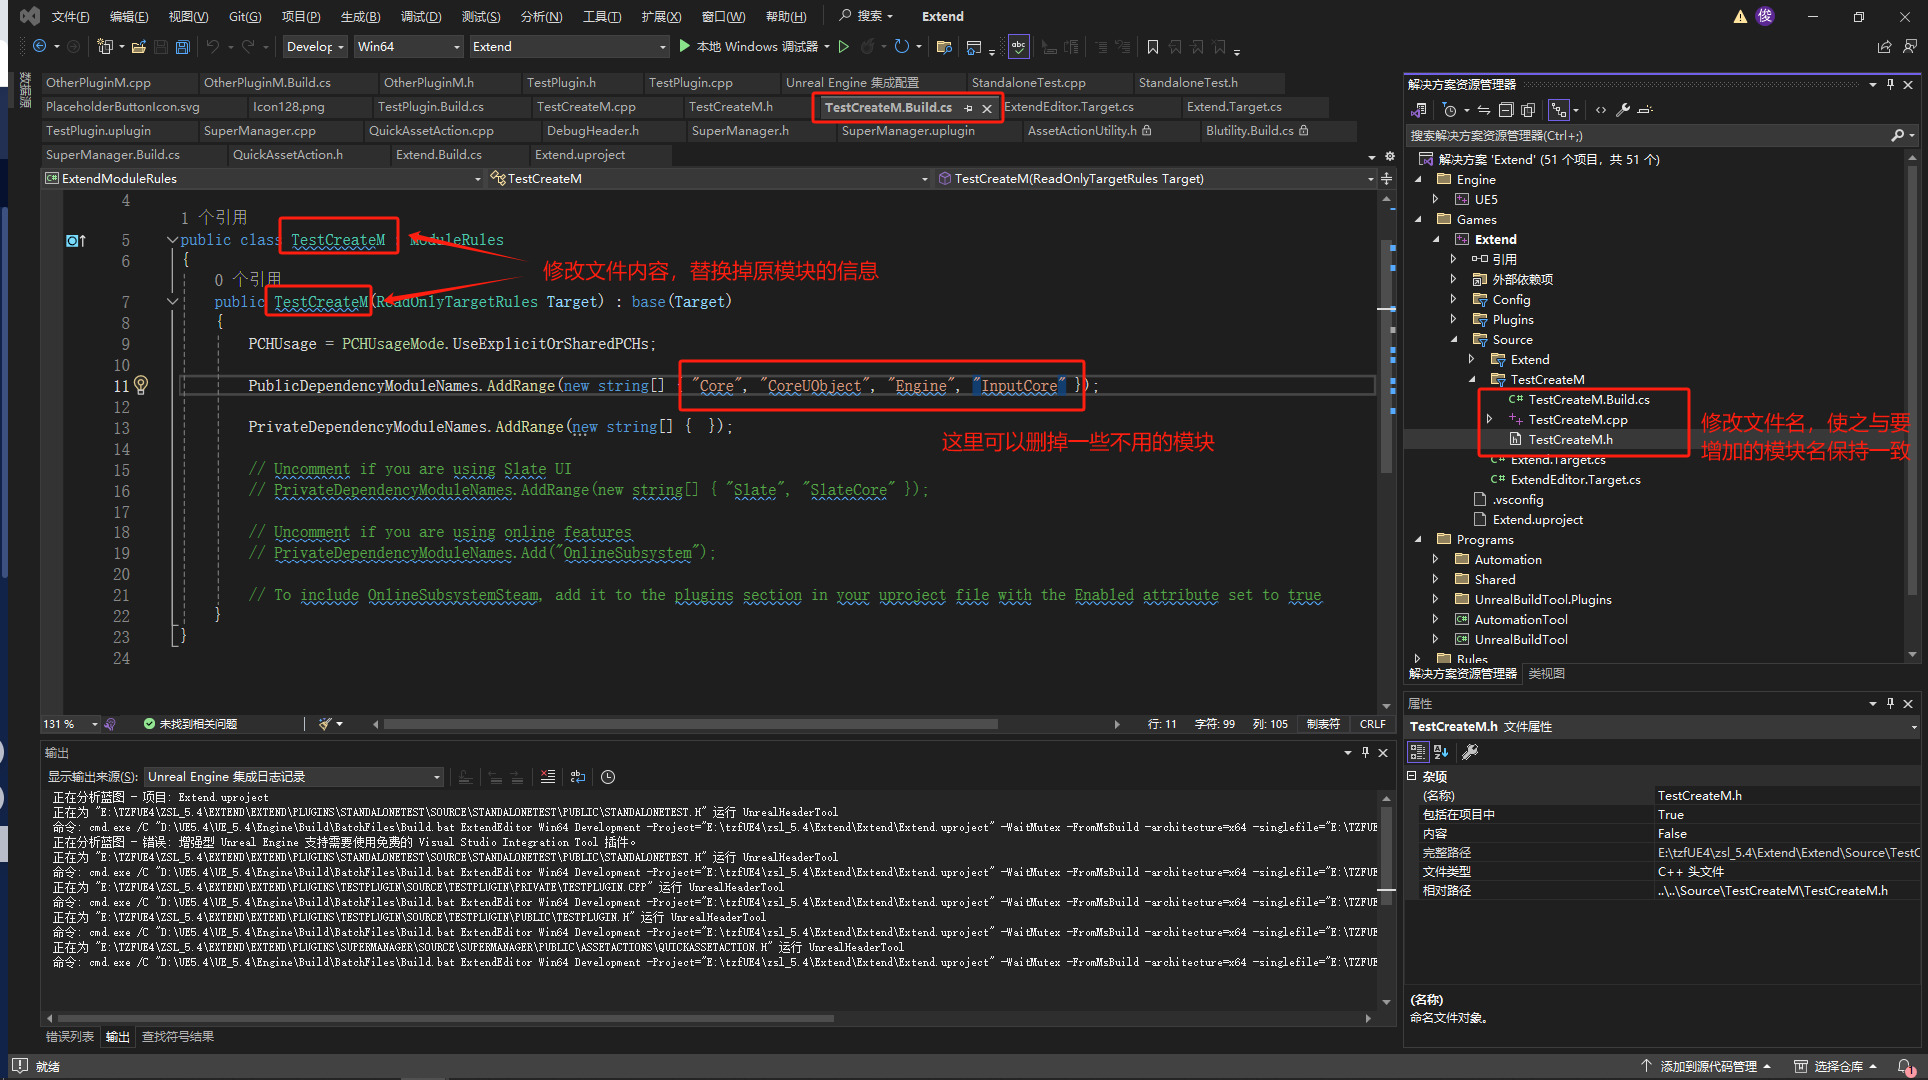The image size is (1928, 1080).
Task: Toggle word wrap in output panel
Action: click(578, 777)
